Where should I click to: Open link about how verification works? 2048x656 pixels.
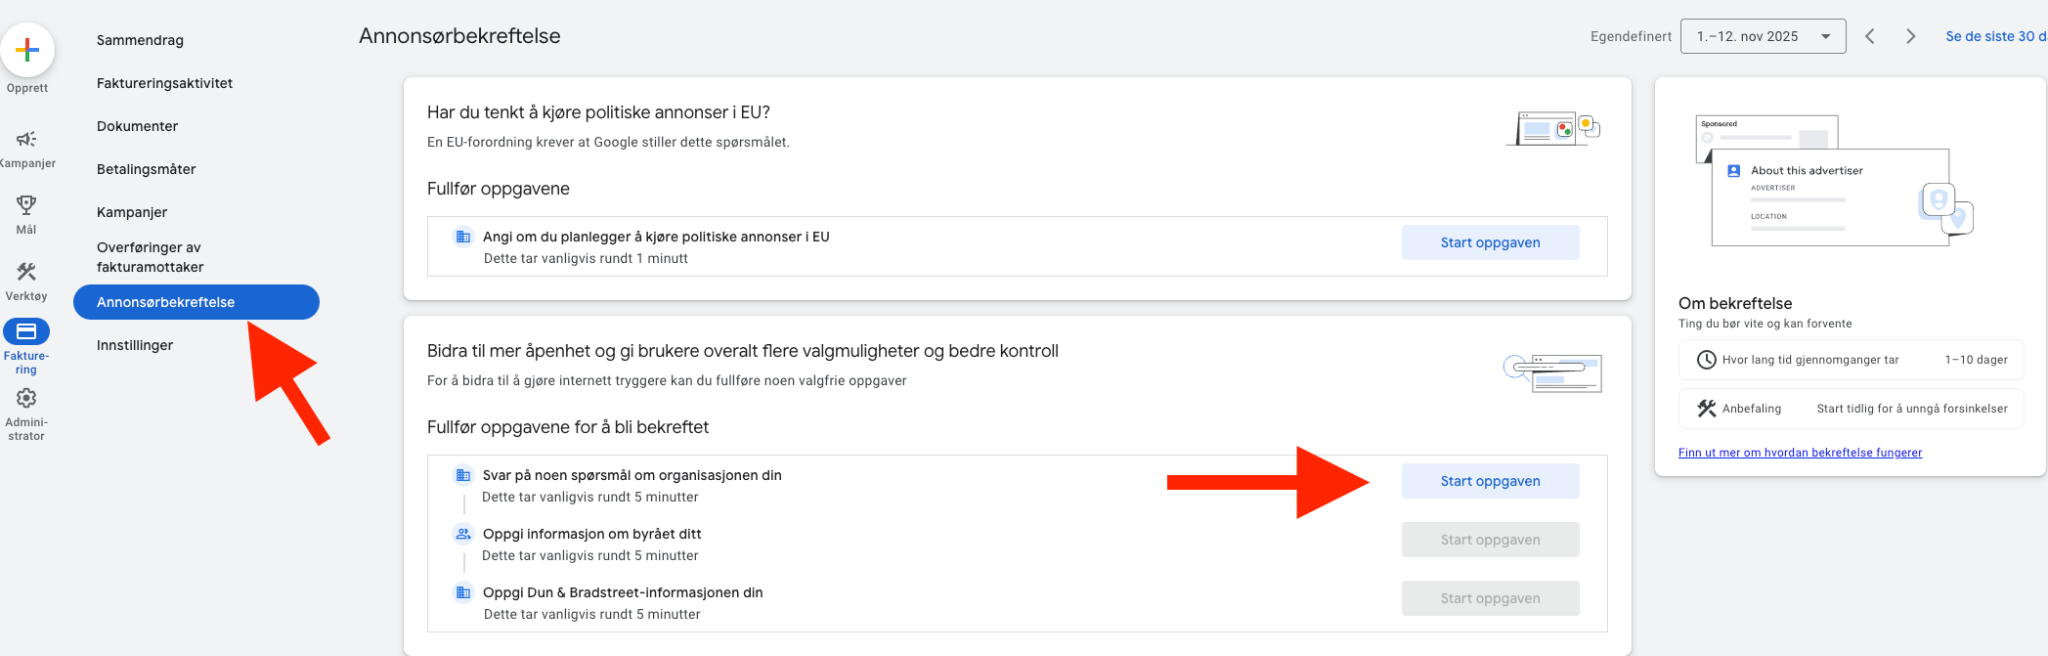point(1799,453)
